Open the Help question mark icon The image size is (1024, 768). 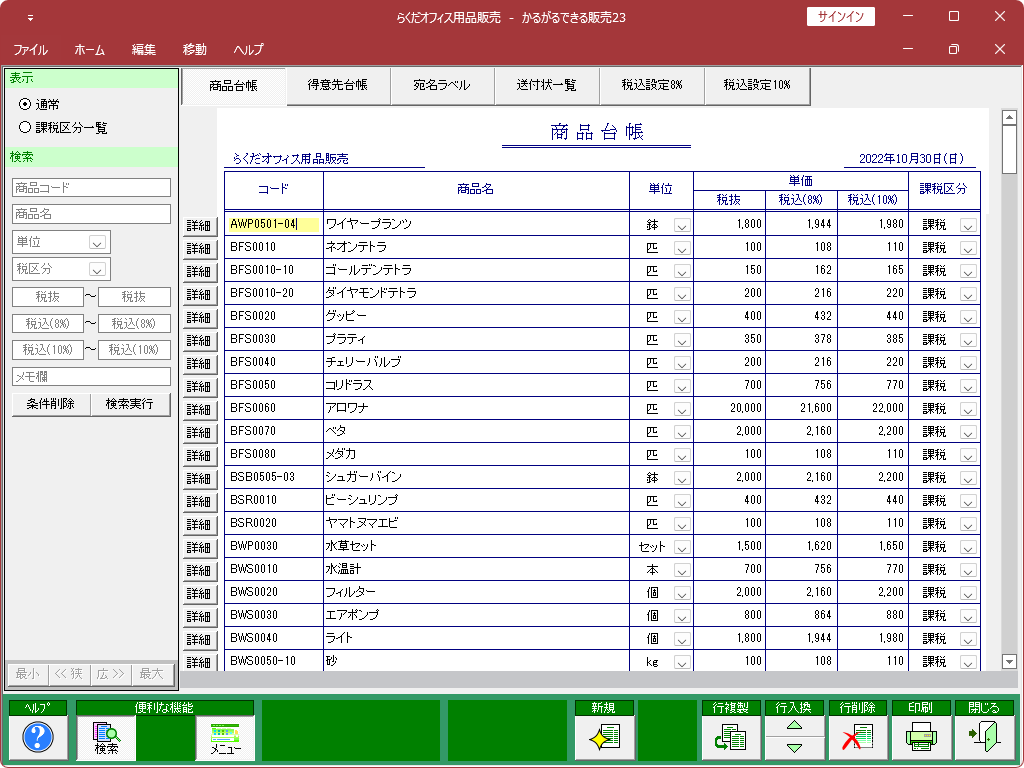[x=38, y=737]
